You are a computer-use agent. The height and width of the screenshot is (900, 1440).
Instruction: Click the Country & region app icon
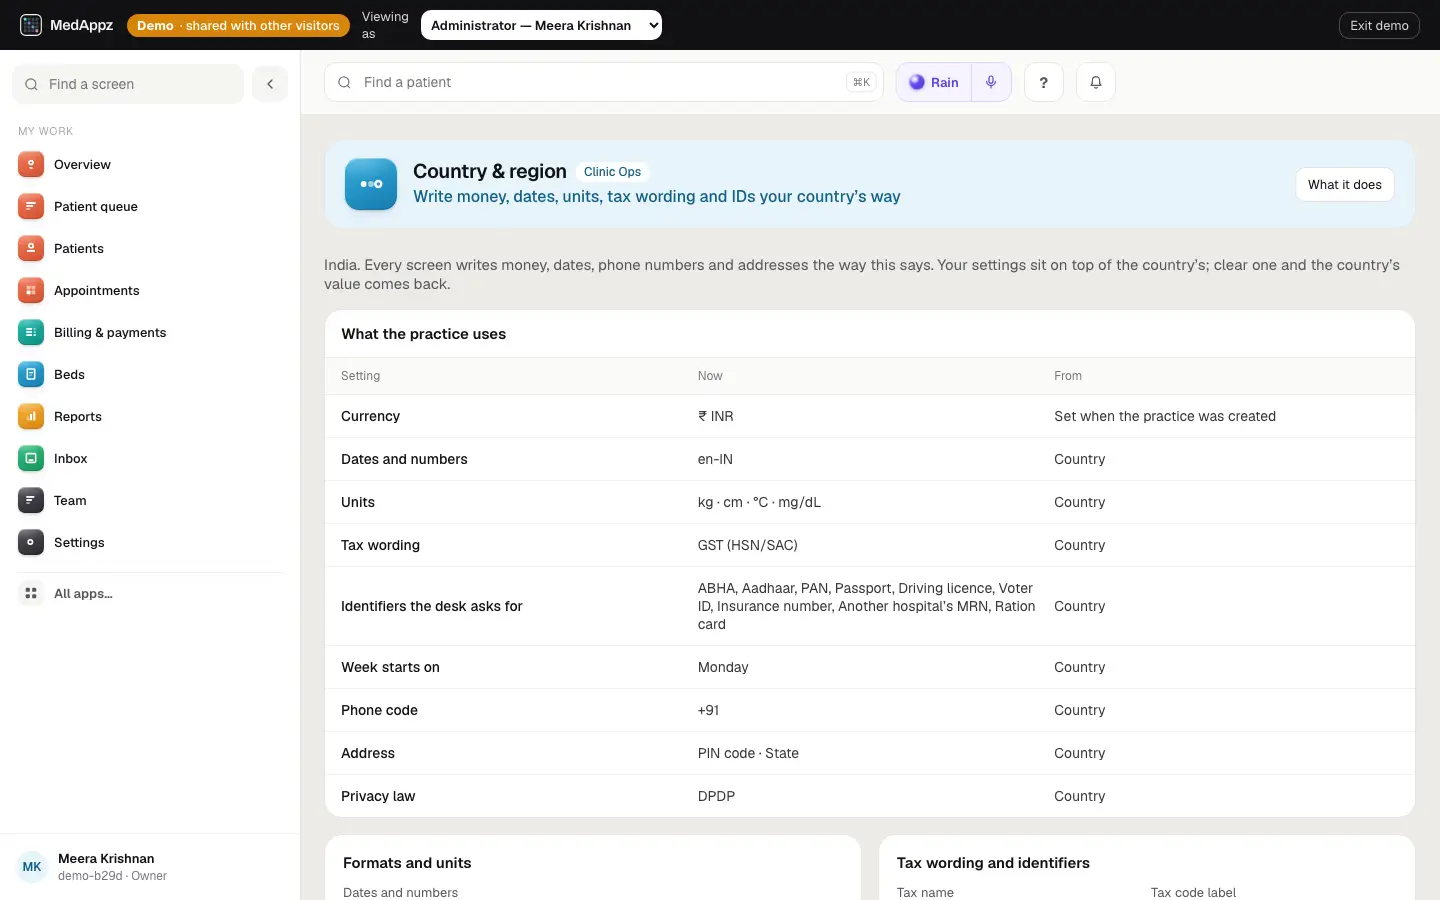(371, 184)
